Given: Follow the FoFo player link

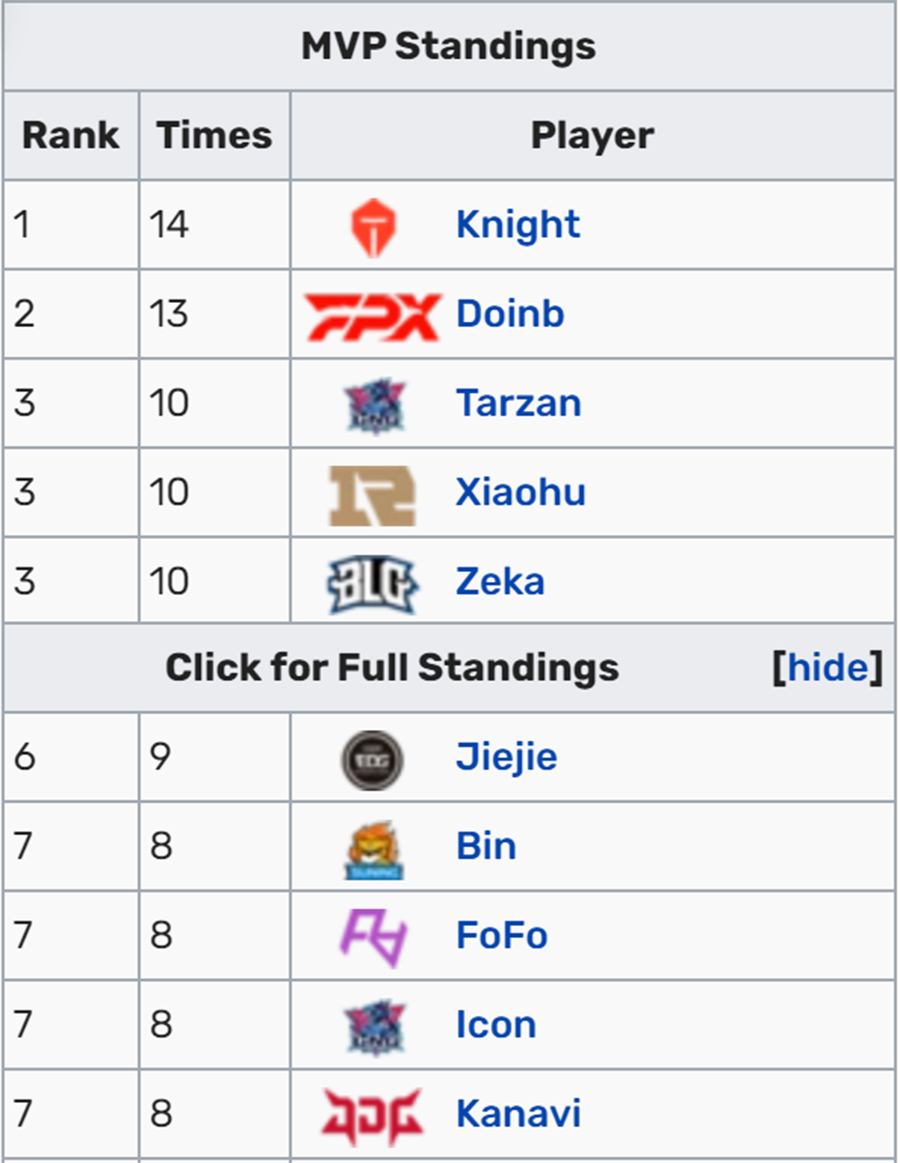Looking at the screenshot, I should point(502,935).
